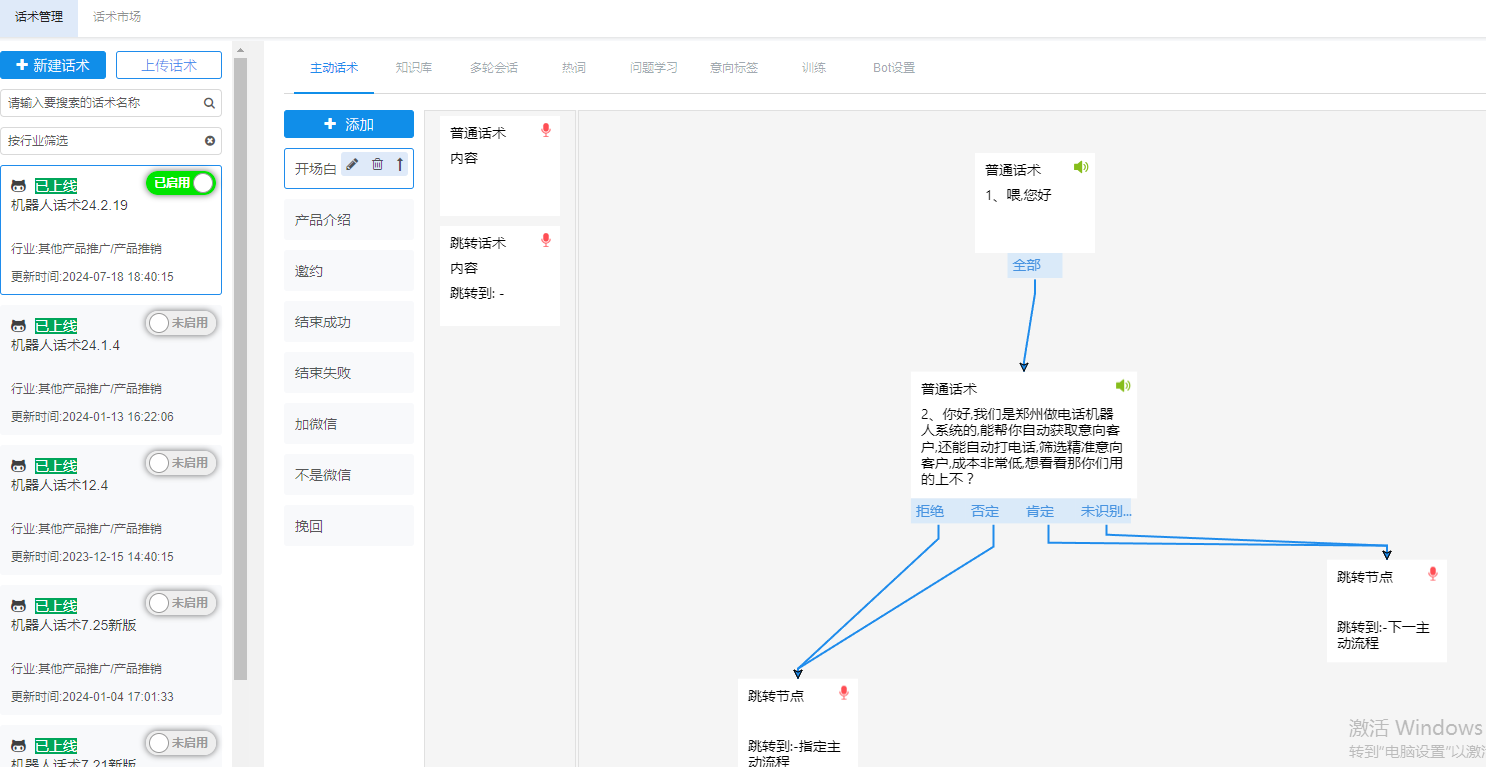Click red microphone icon on 下一主动流程 jump node
The image size is (1486, 767).
click(1432, 573)
